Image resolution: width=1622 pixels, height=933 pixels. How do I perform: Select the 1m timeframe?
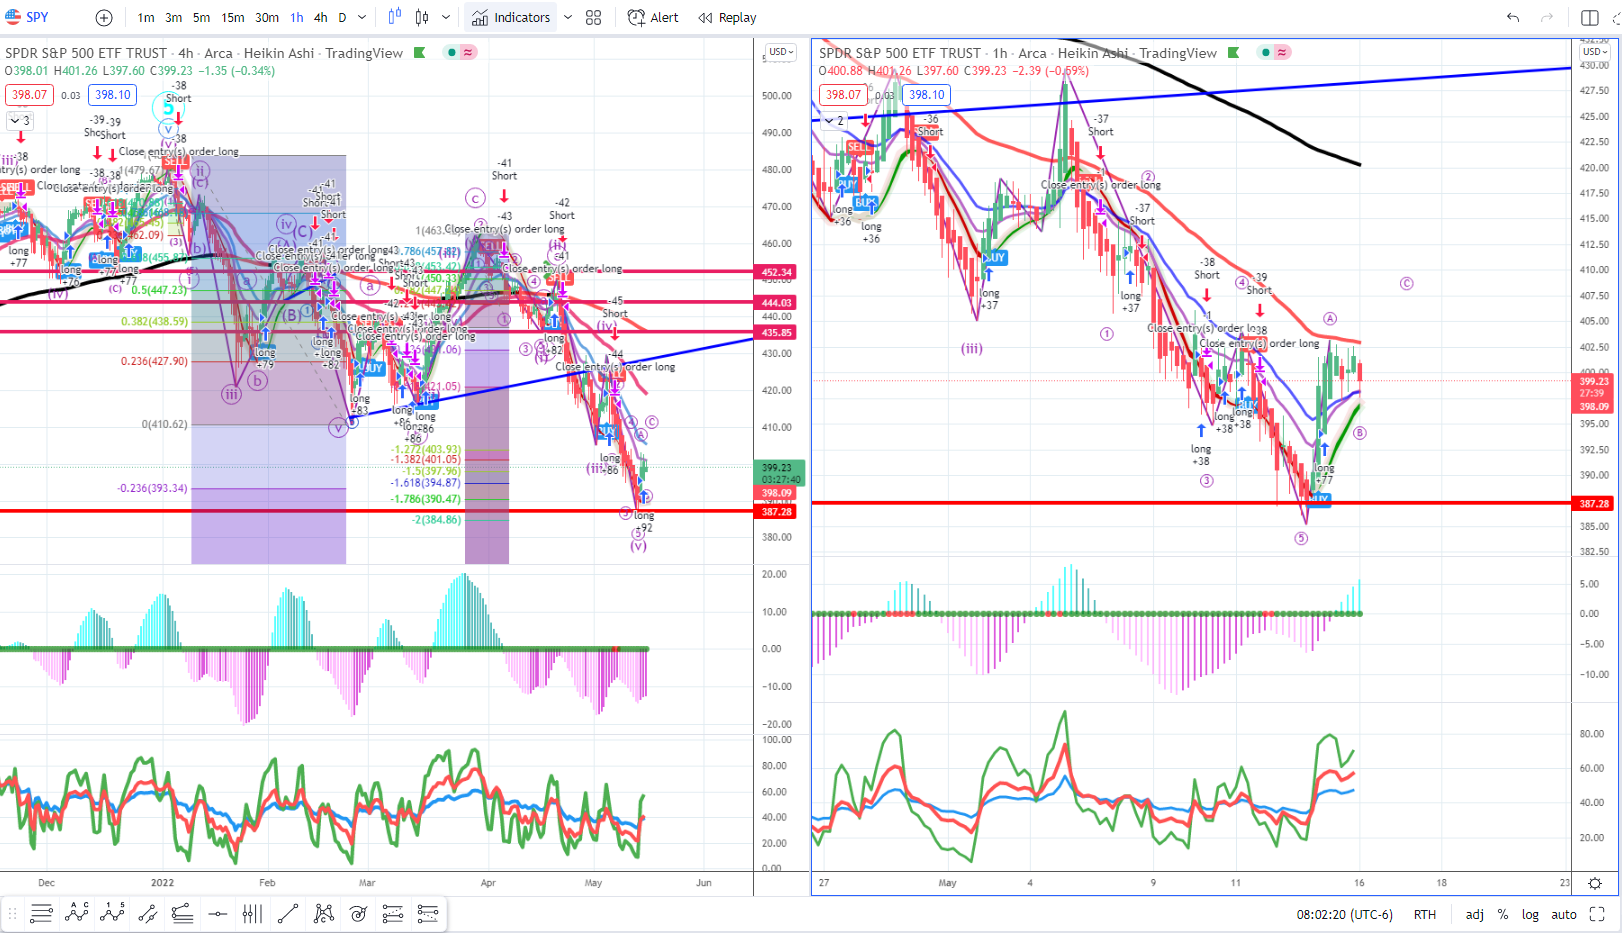point(146,17)
